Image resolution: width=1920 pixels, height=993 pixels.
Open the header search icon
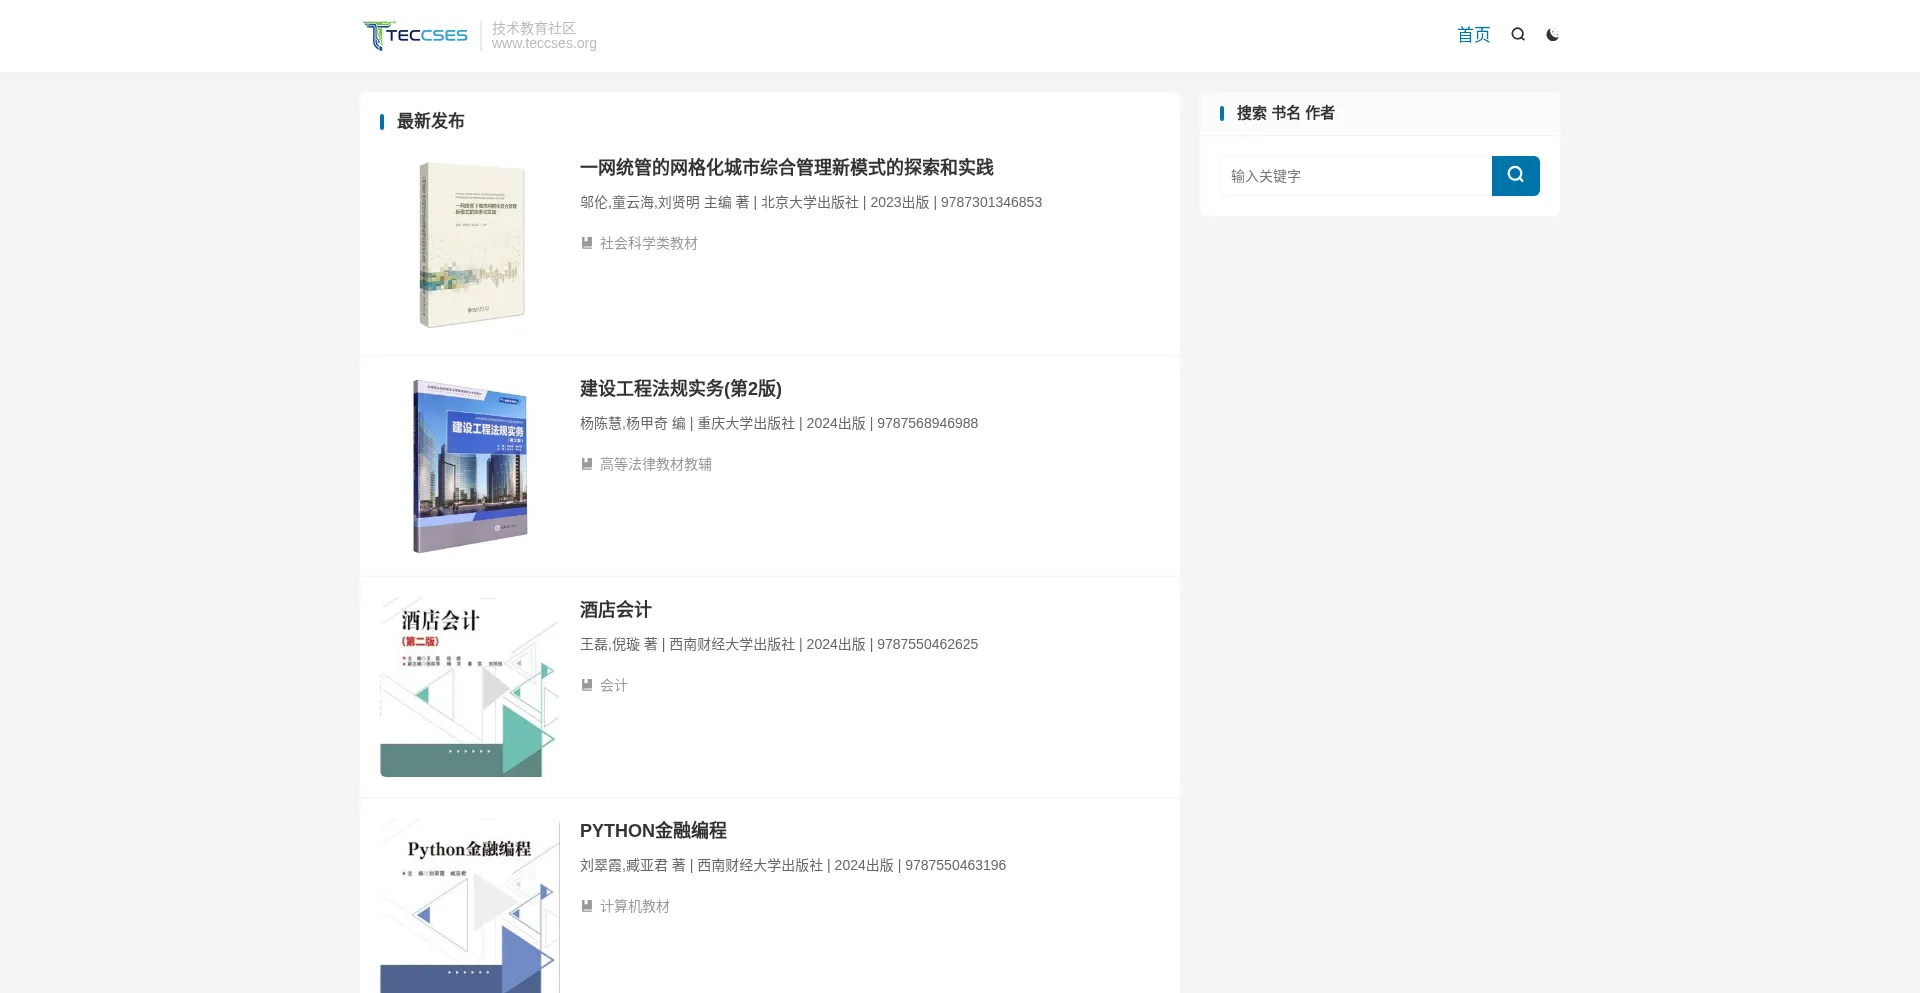click(1518, 35)
